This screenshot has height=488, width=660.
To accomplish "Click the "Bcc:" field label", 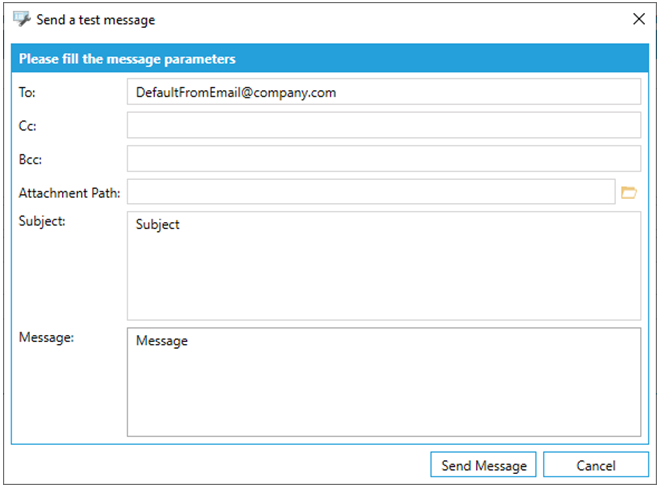I will [30, 158].
